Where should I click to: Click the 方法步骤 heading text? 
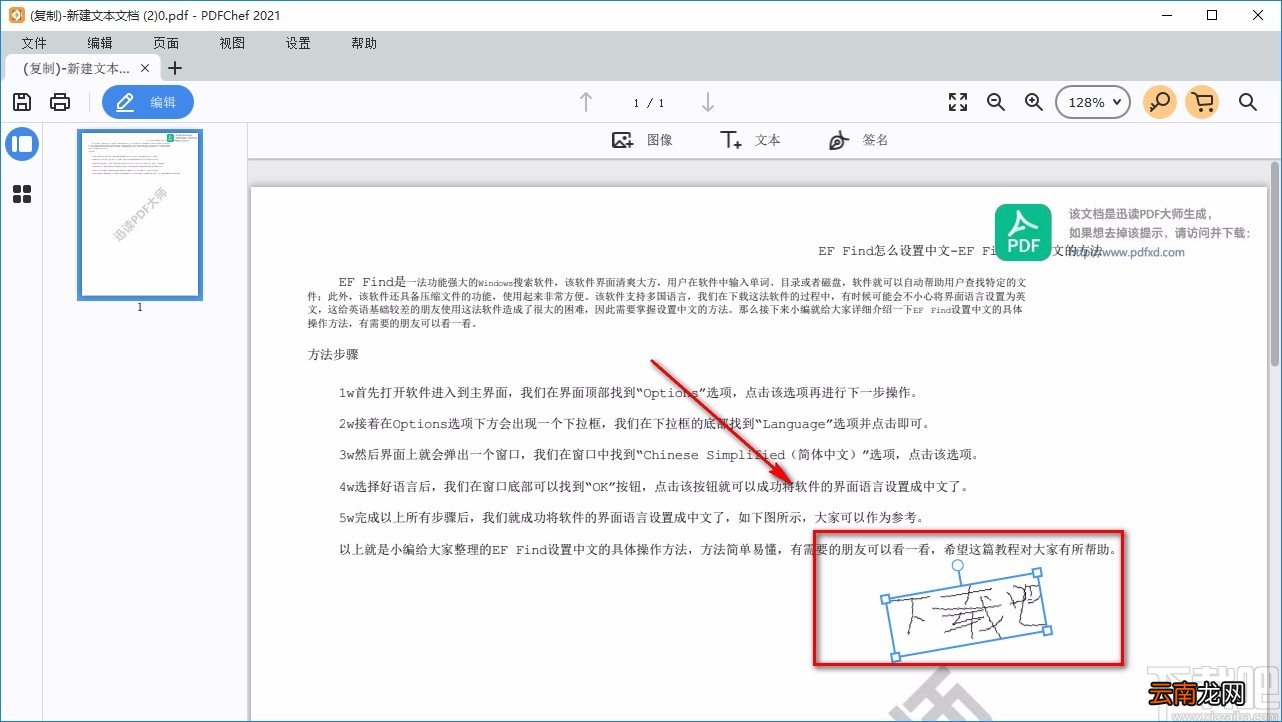(333, 355)
